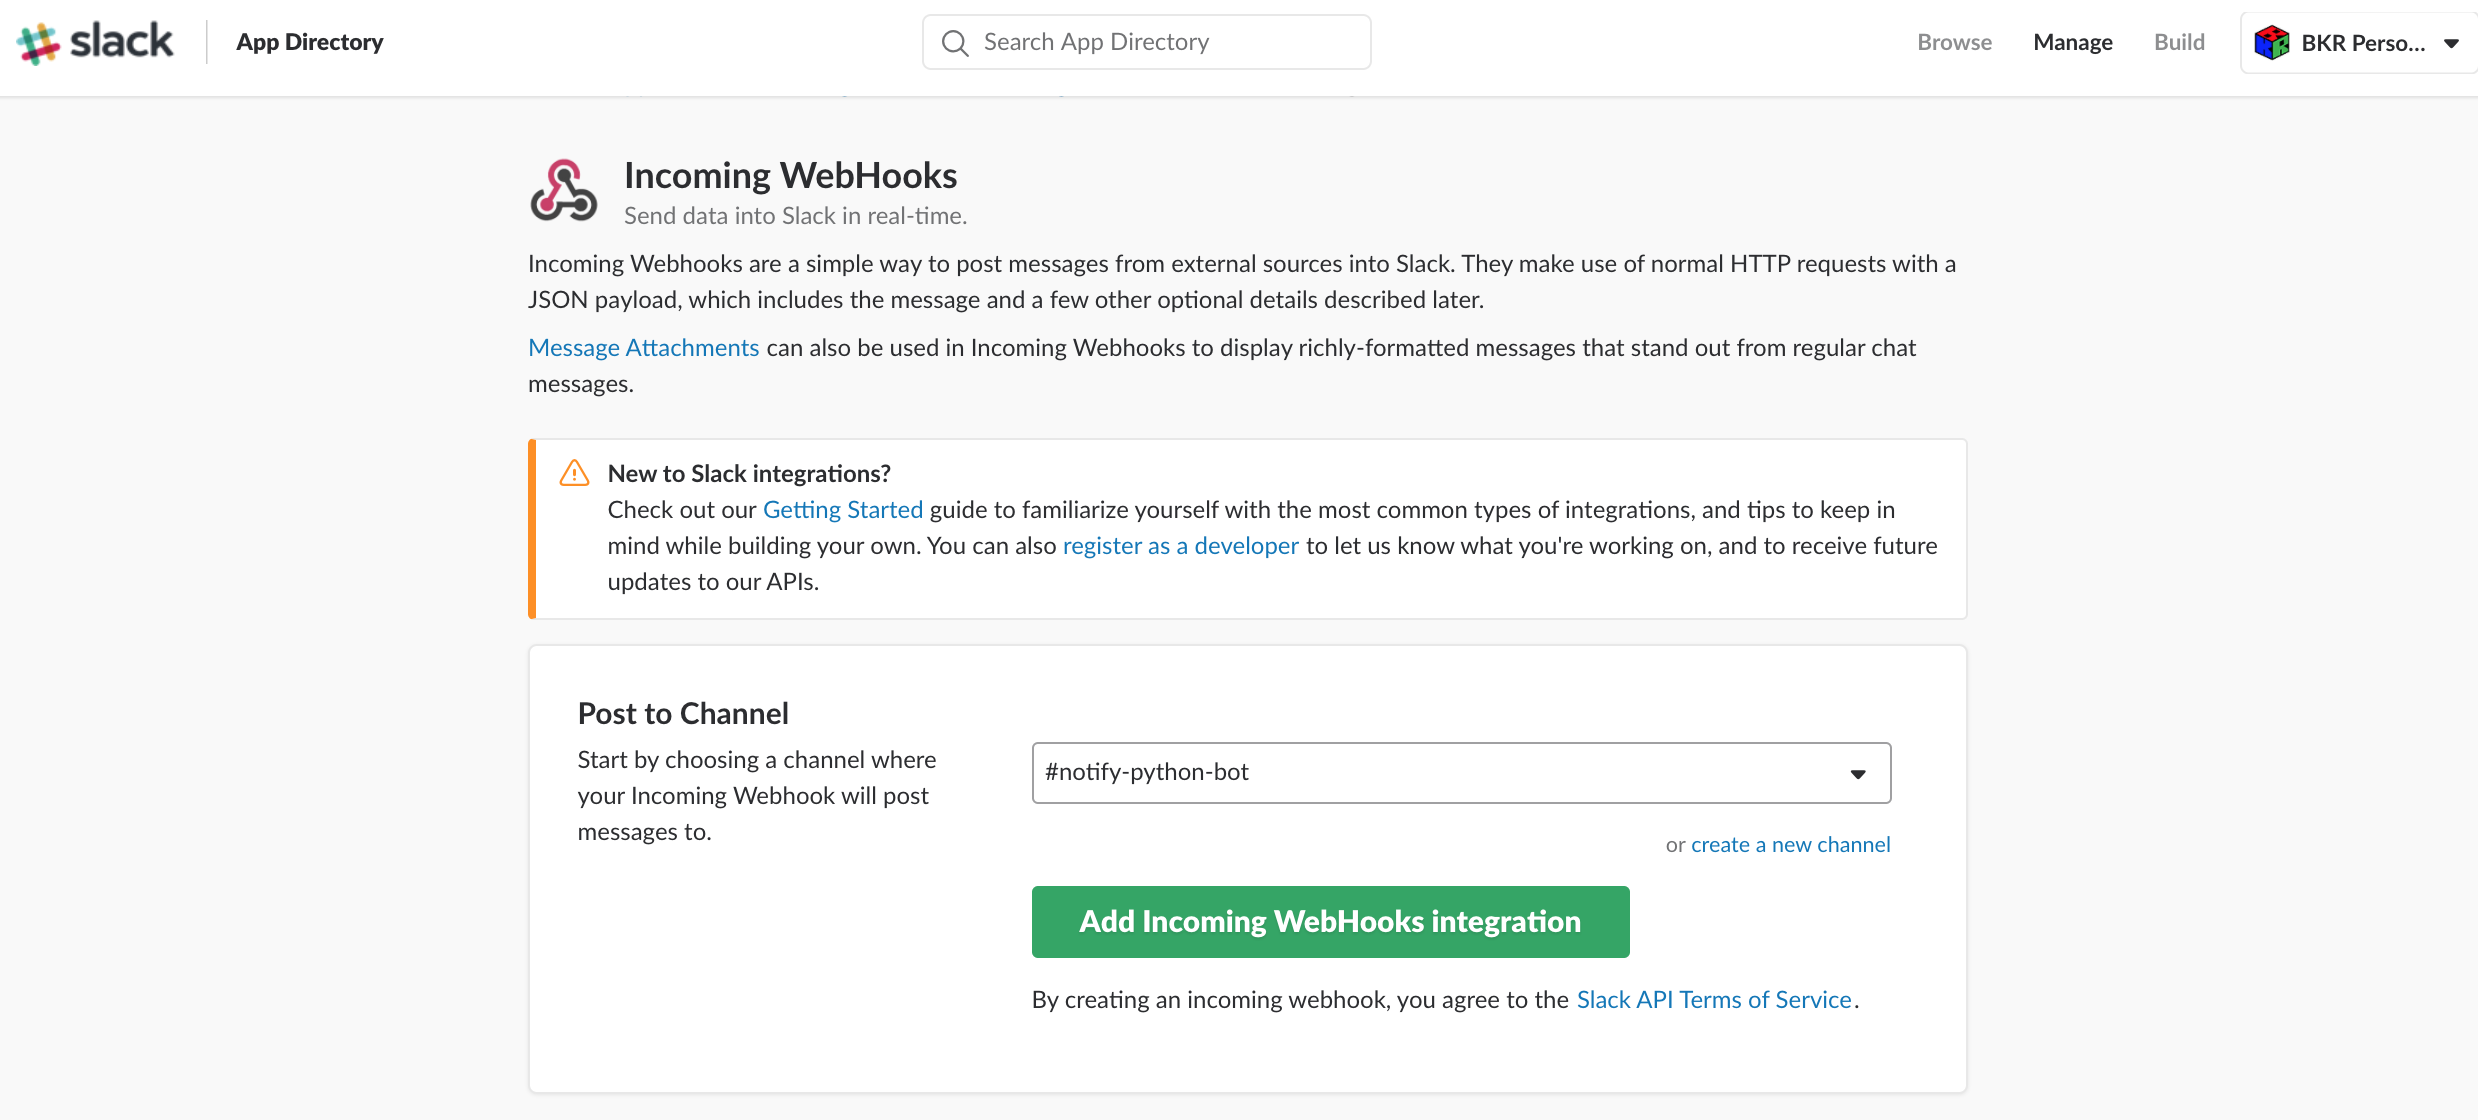Click the App Directory header link
2478x1120 pixels.
[310, 42]
